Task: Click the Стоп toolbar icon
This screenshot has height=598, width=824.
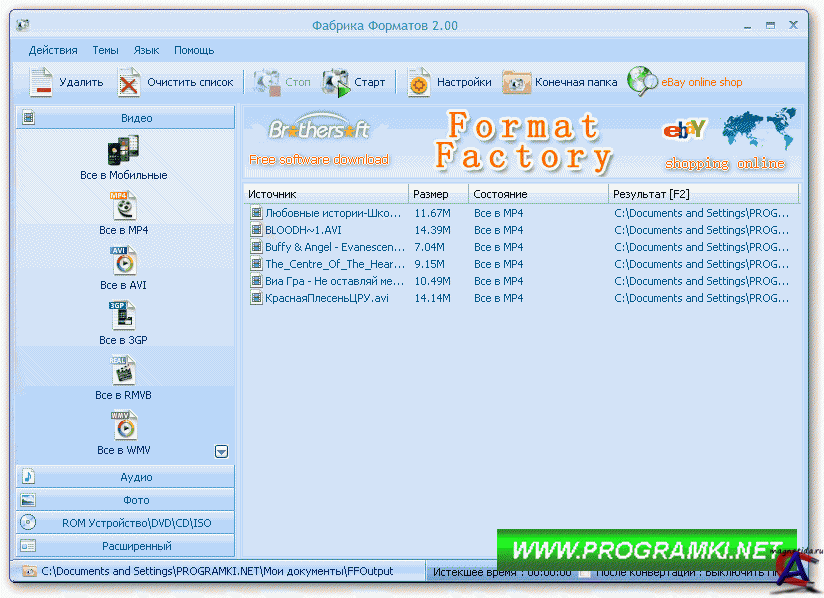Action: (267, 83)
